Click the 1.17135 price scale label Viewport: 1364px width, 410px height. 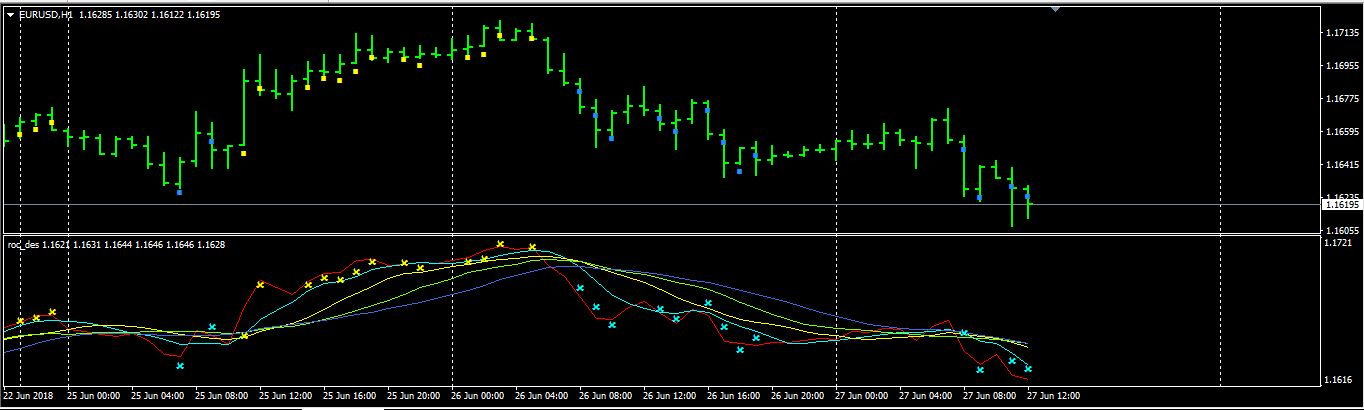tap(1340, 33)
